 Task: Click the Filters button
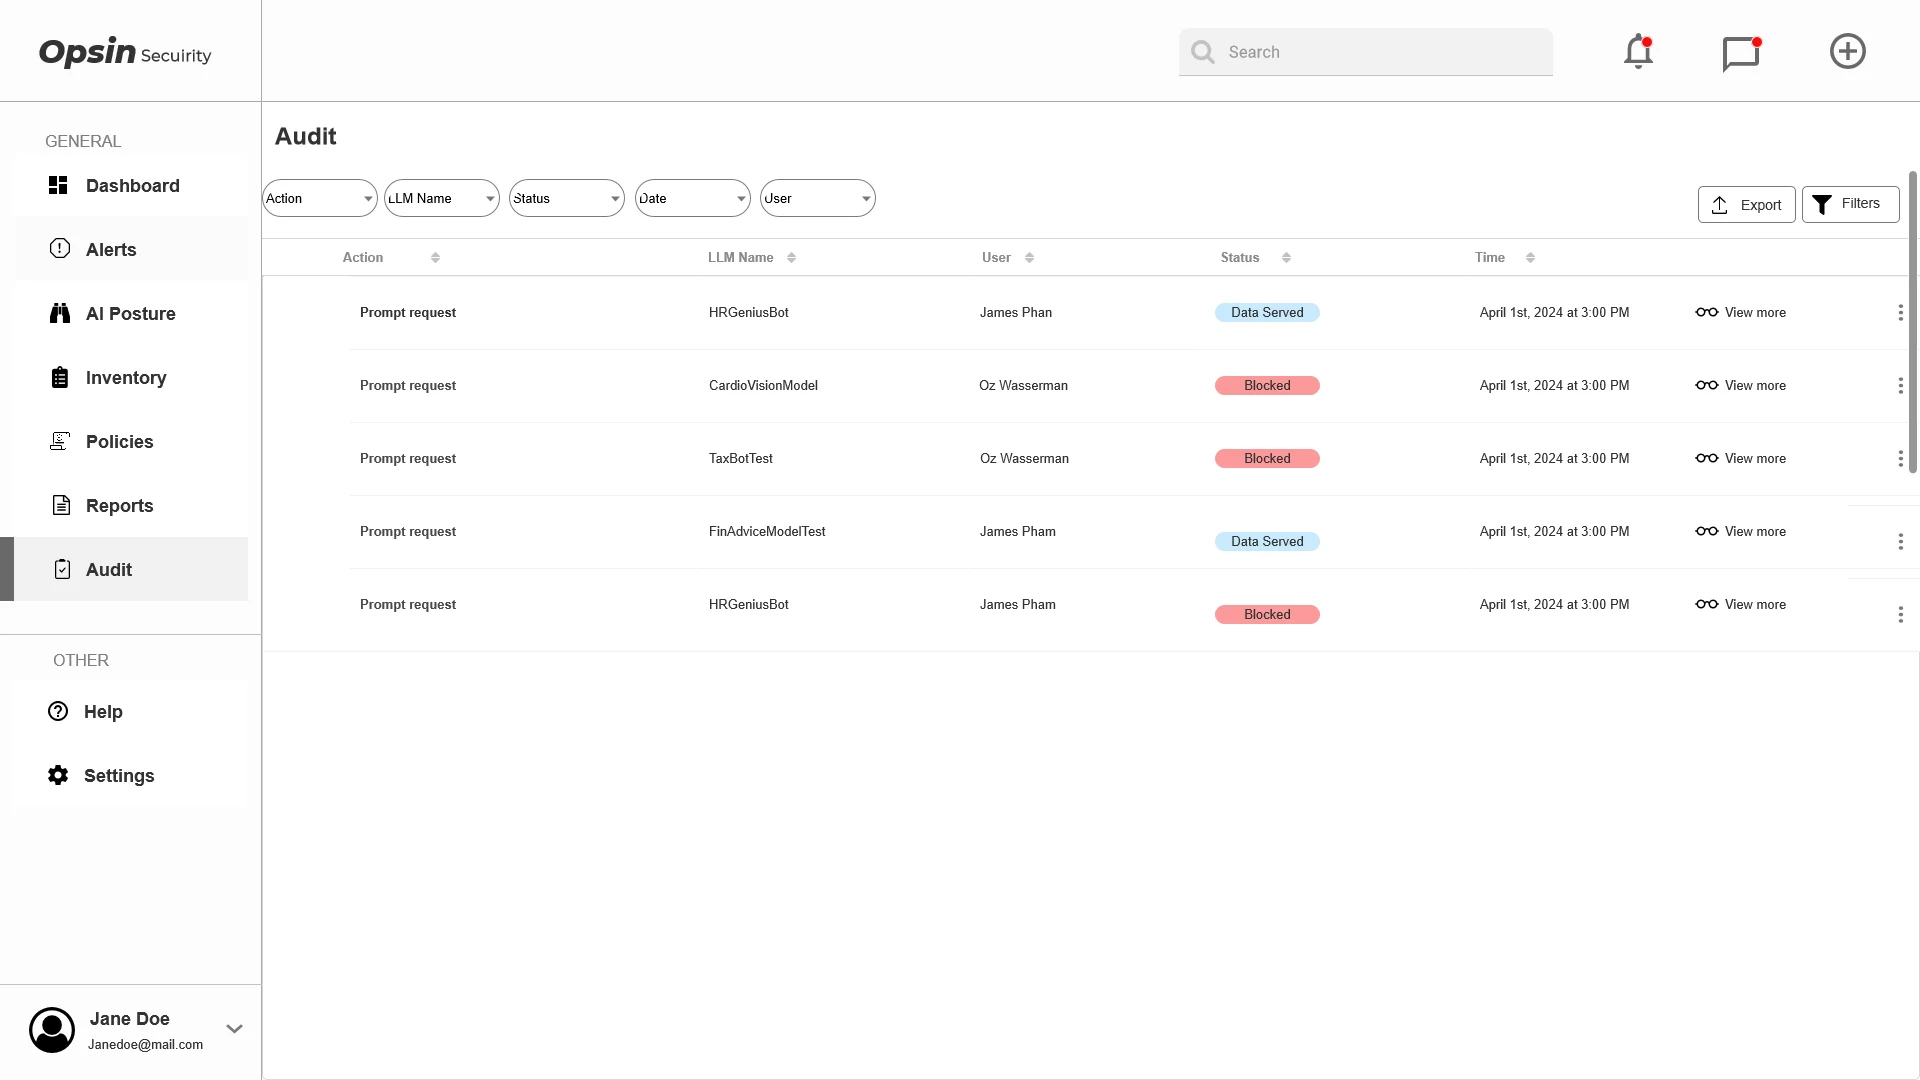pos(1850,204)
